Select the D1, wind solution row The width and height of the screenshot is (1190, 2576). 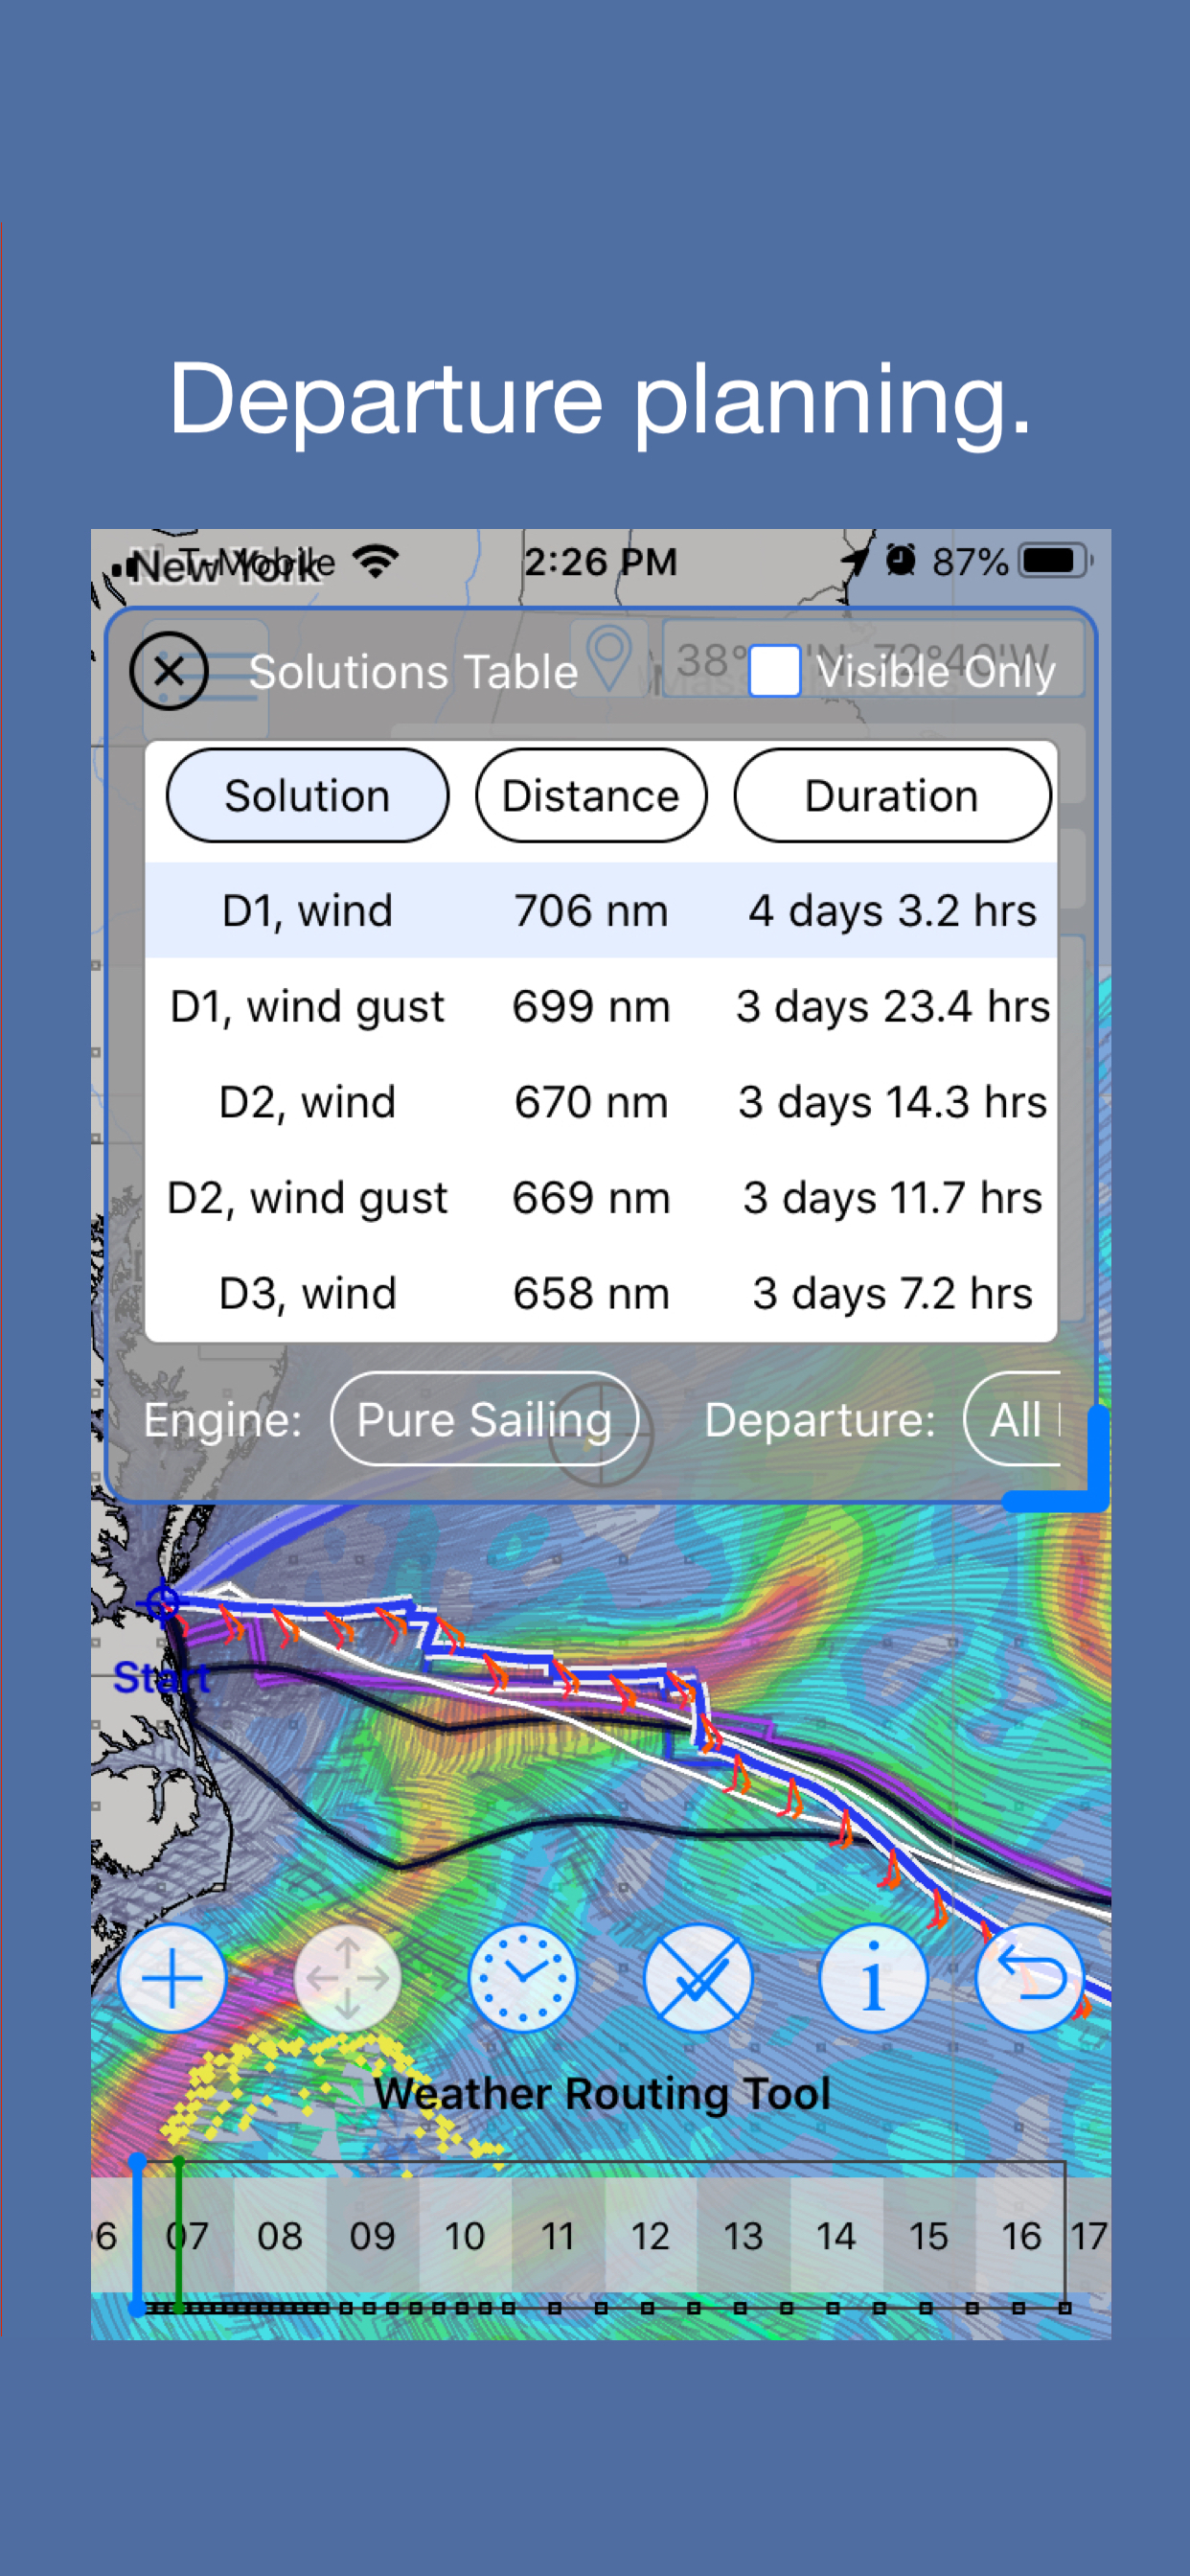pos(600,911)
